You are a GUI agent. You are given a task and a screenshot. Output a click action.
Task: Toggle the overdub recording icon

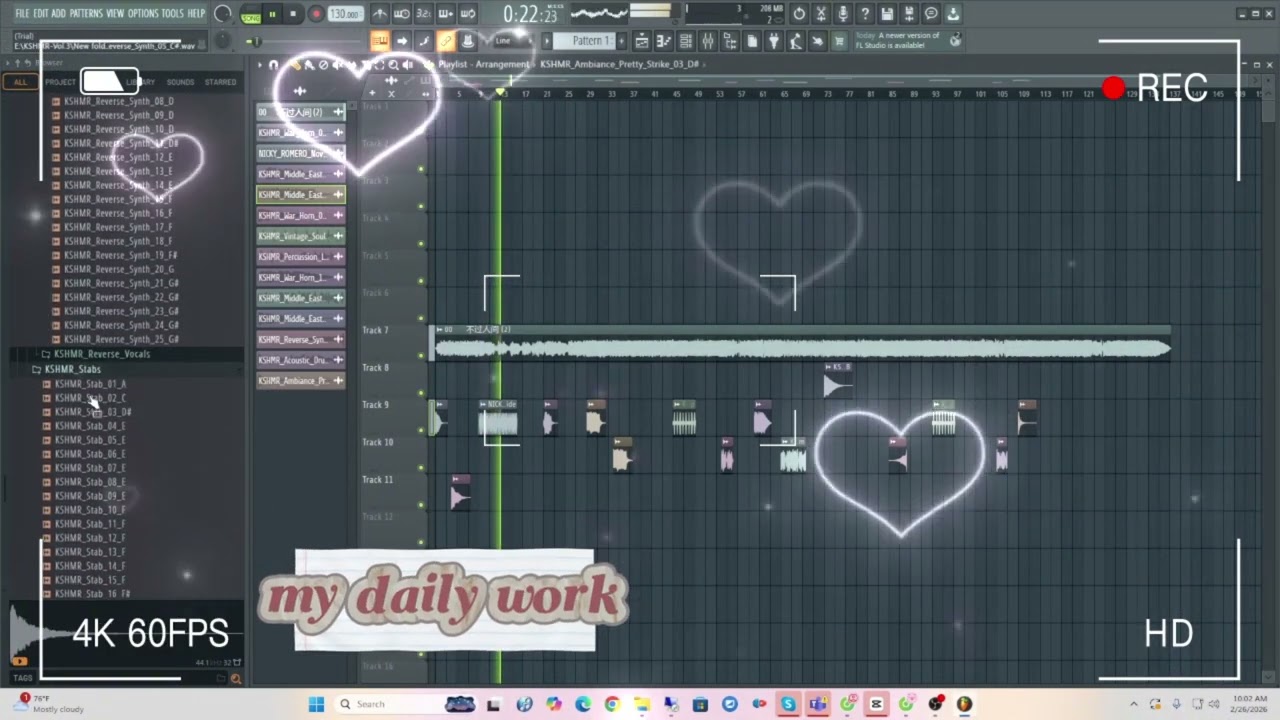coord(445,14)
